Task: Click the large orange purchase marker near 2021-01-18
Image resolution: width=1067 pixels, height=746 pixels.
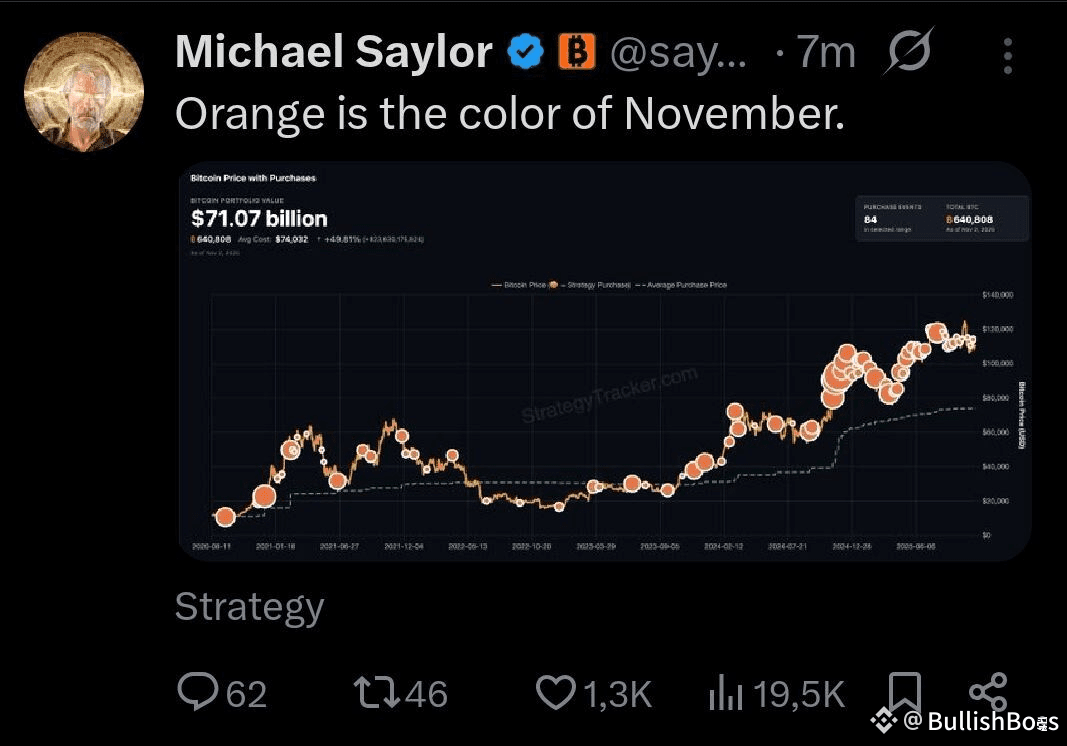Action: pyautogui.click(x=264, y=496)
